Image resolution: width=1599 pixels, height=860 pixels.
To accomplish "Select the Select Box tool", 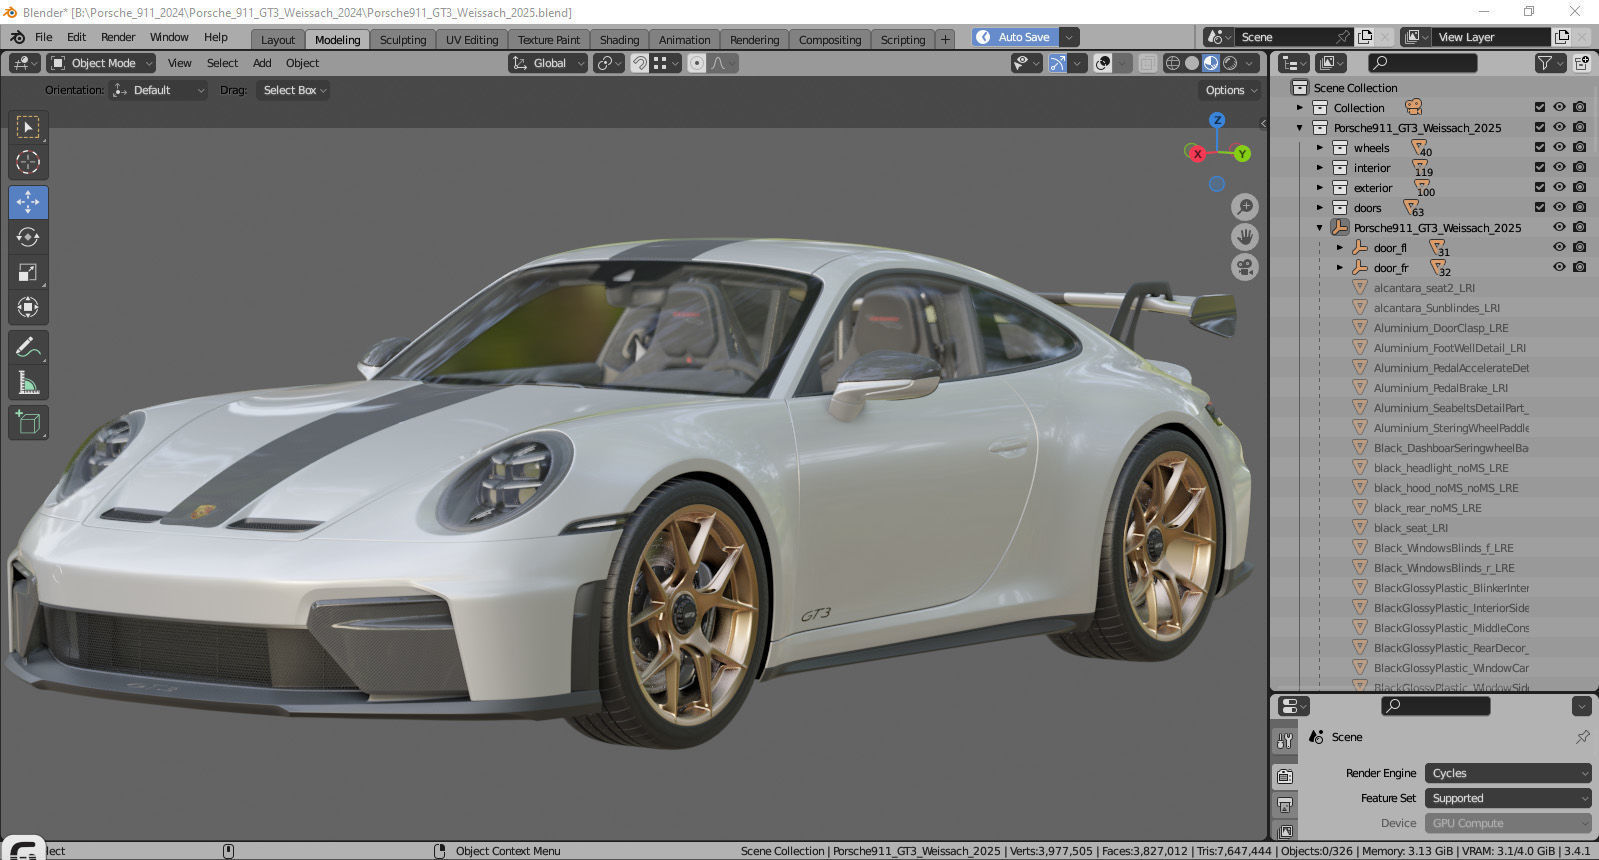I will 28,127.
